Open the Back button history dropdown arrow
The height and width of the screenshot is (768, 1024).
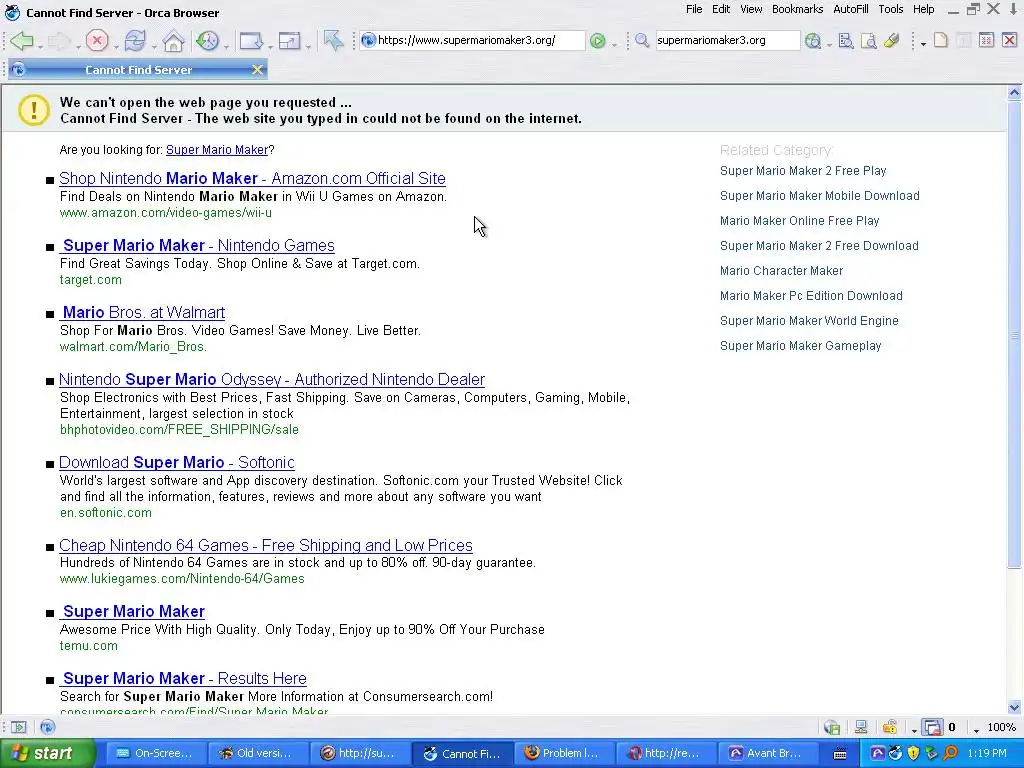point(40,46)
